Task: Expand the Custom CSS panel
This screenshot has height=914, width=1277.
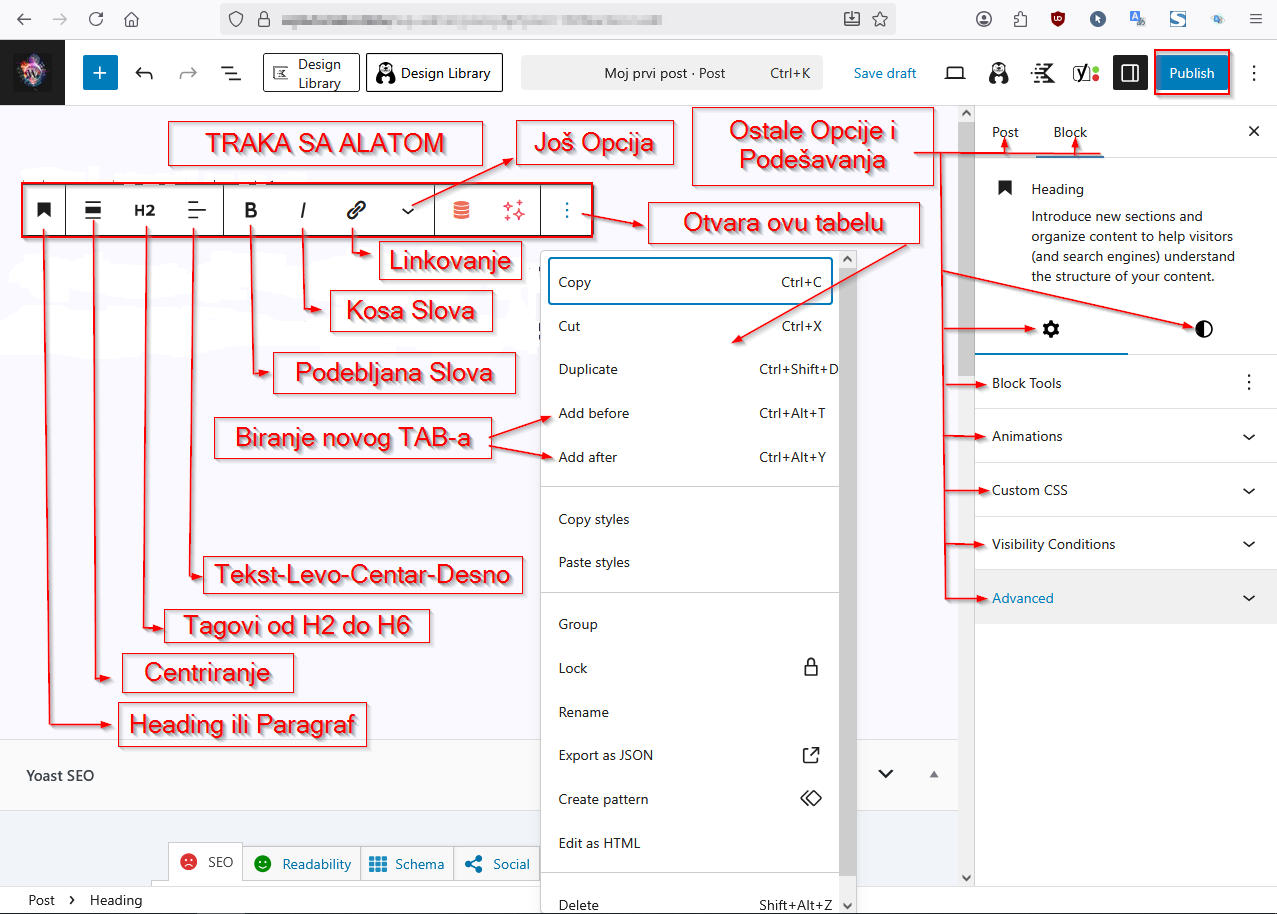Action: (1125, 491)
